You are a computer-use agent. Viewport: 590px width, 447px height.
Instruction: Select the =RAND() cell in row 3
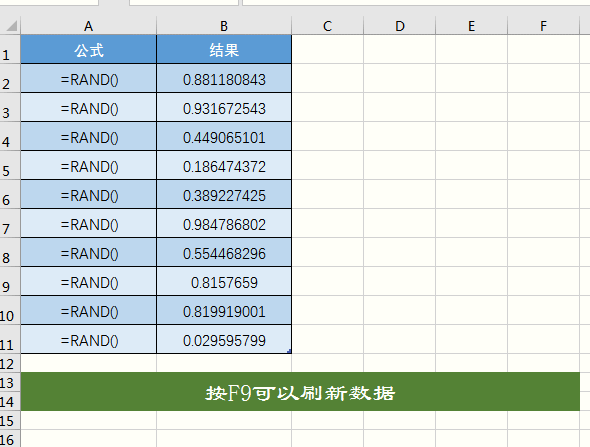[x=88, y=107]
